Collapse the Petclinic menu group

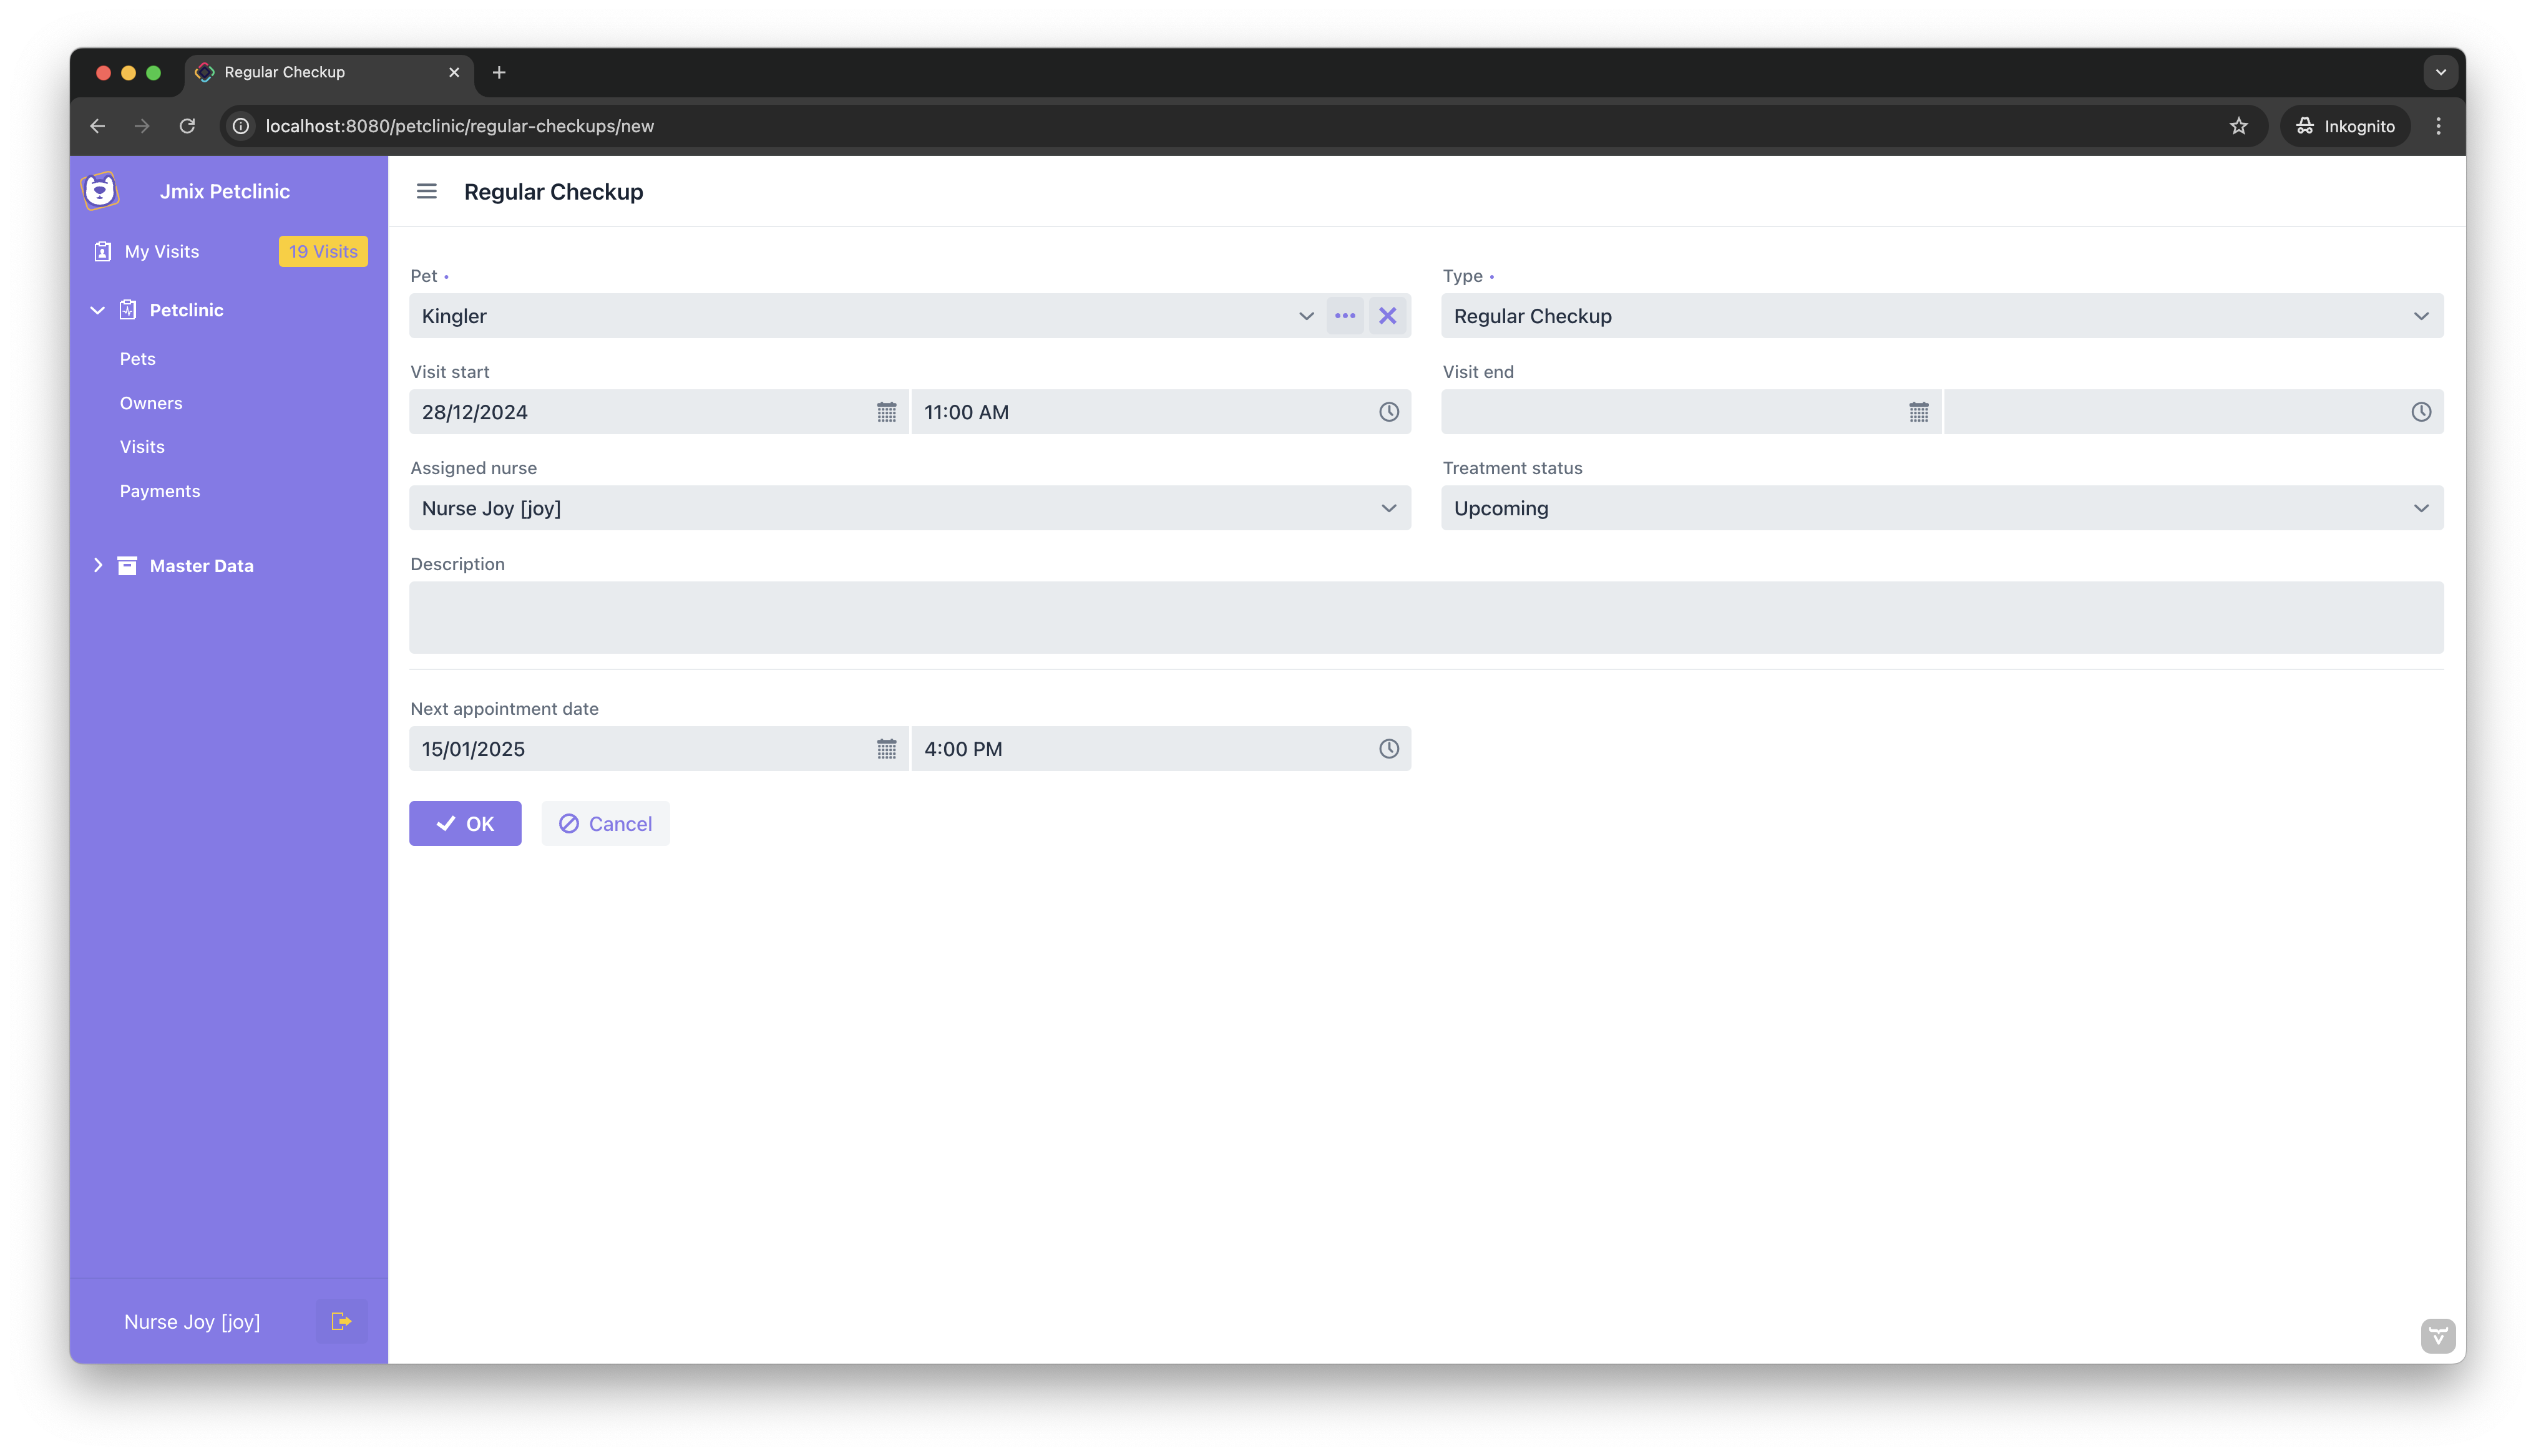tap(98, 310)
